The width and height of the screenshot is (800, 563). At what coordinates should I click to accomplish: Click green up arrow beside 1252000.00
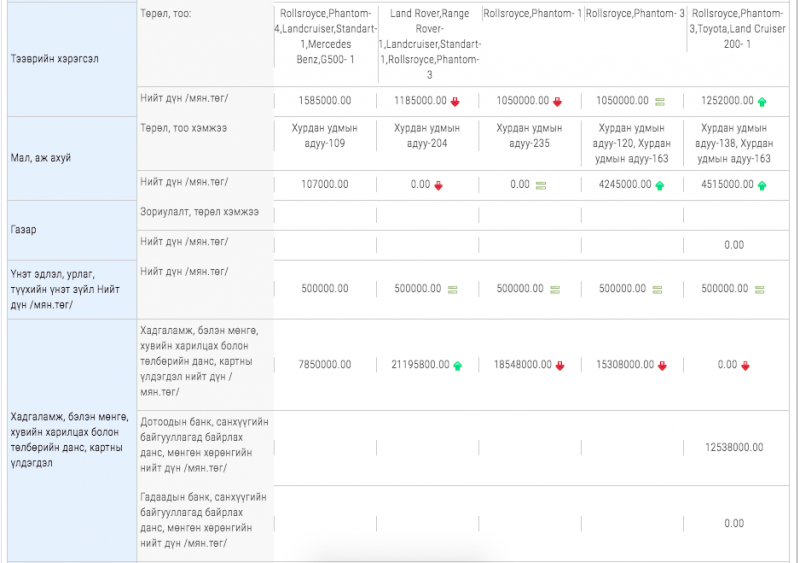coord(762,101)
